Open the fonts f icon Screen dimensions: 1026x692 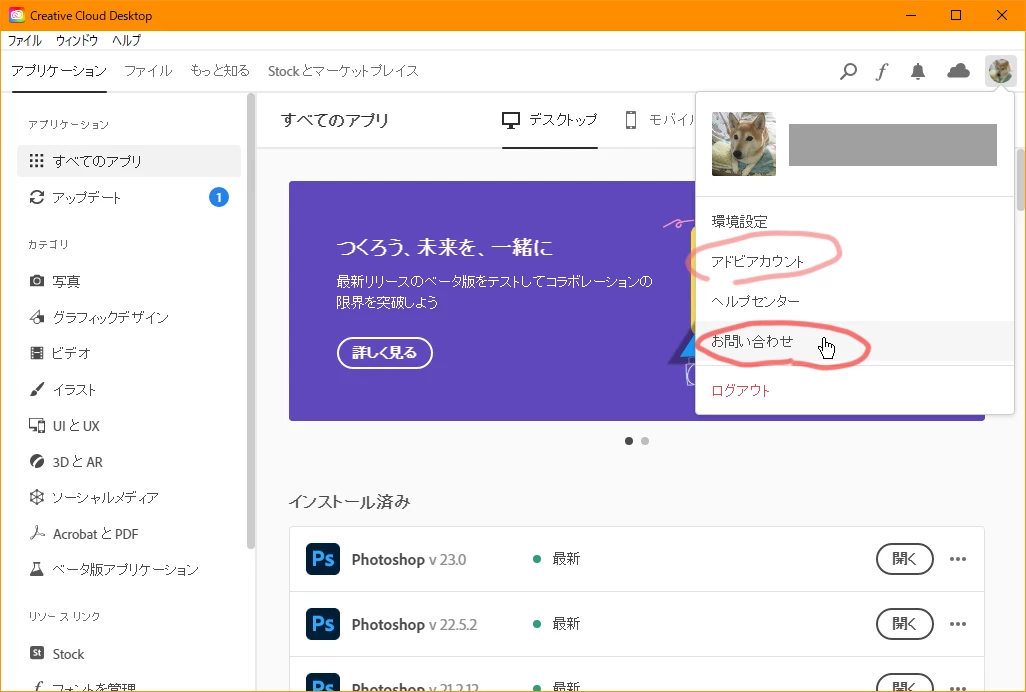coord(882,71)
